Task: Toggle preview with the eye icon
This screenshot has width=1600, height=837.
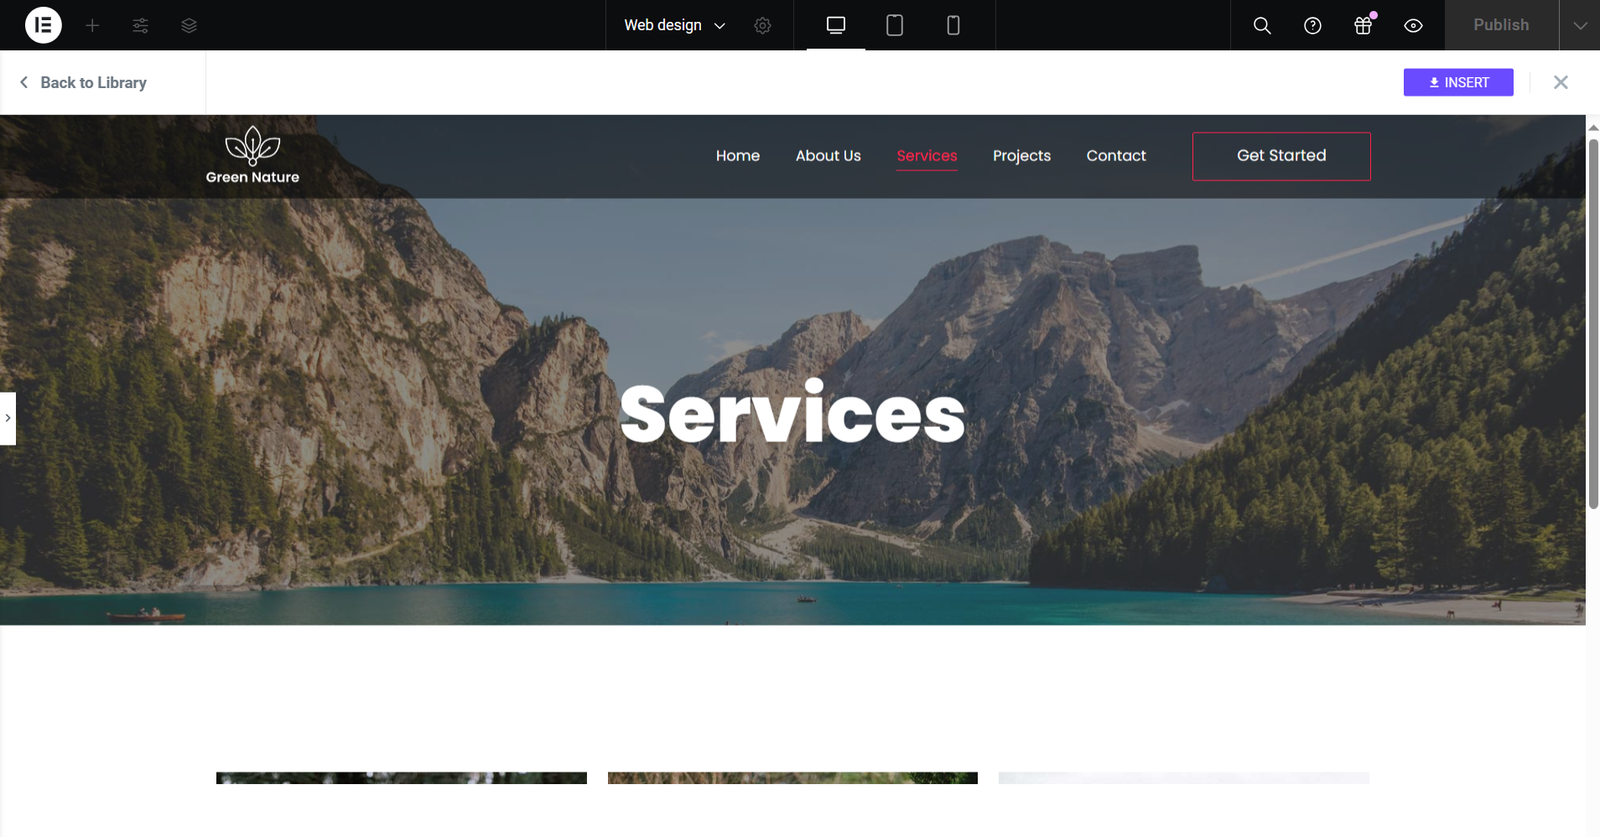Action: coord(1413,25)
